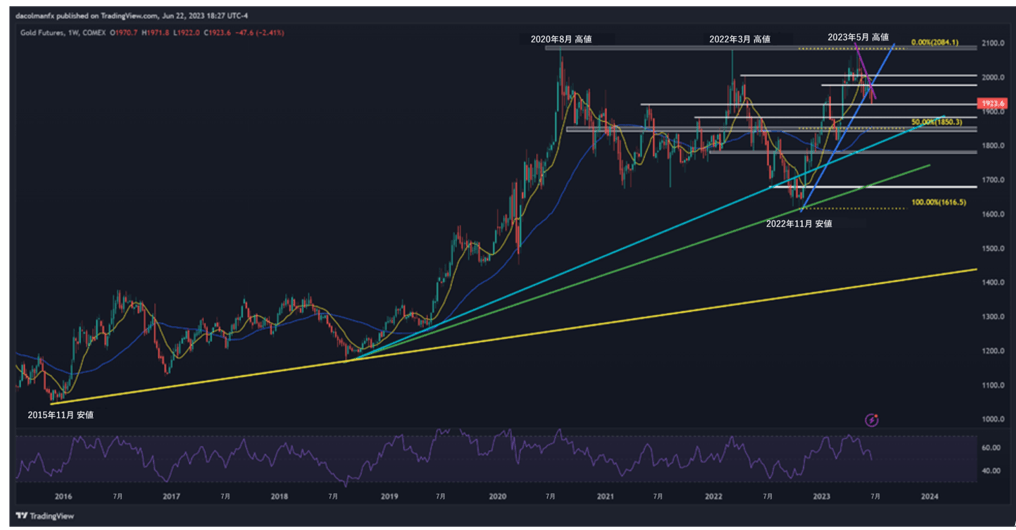The image size is (1016, 530).
Task: Click the 1500.0 price axis value
Action: [x=993, y=249]
